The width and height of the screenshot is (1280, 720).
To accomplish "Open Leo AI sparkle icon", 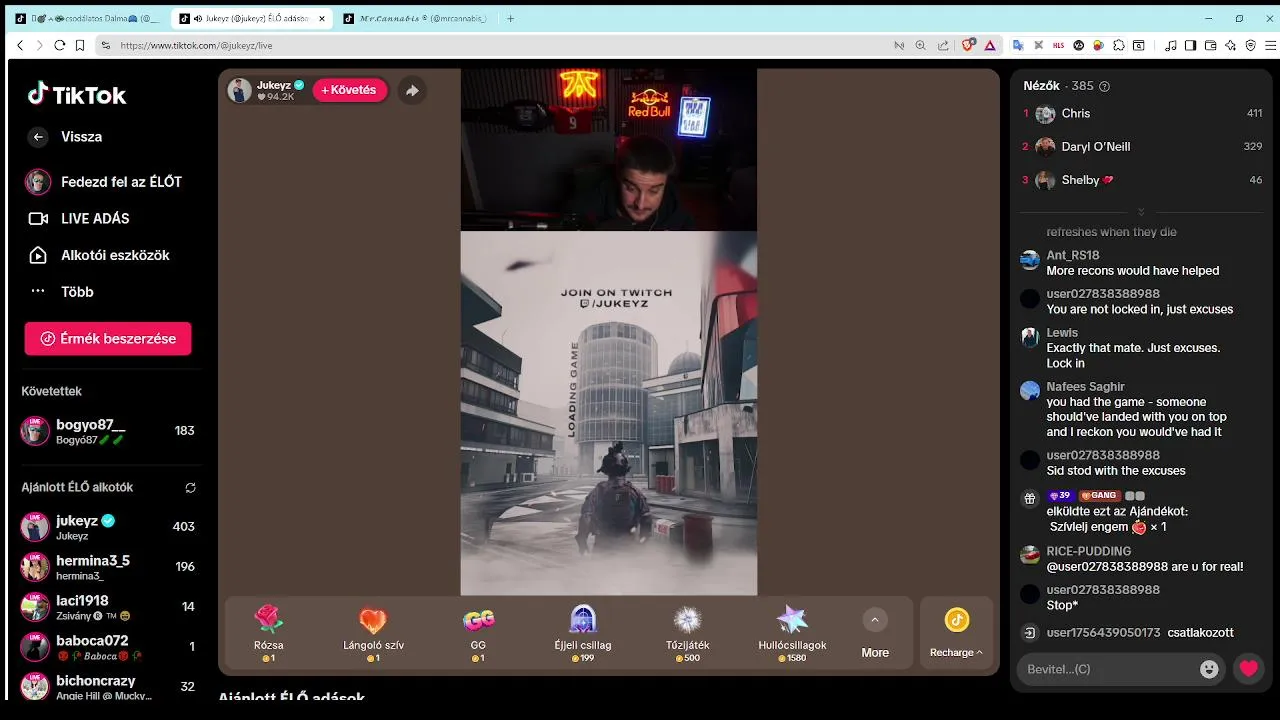I will (x=1230, y=45).
